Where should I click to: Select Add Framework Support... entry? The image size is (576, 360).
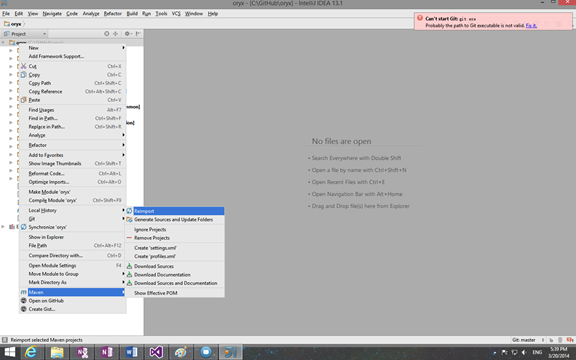click(x=72, y=56)
